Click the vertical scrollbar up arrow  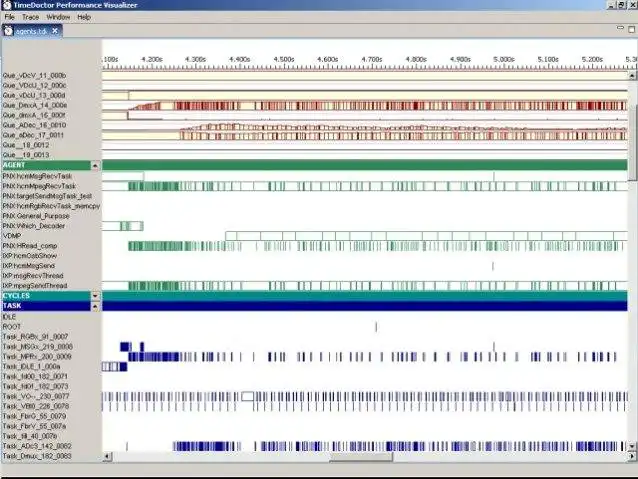(632, 76)
